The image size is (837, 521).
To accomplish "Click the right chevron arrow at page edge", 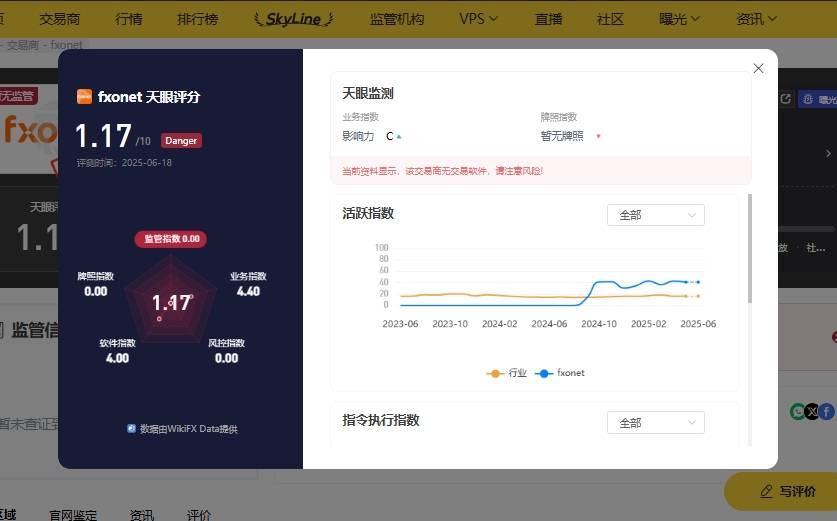I will point(828,153).
